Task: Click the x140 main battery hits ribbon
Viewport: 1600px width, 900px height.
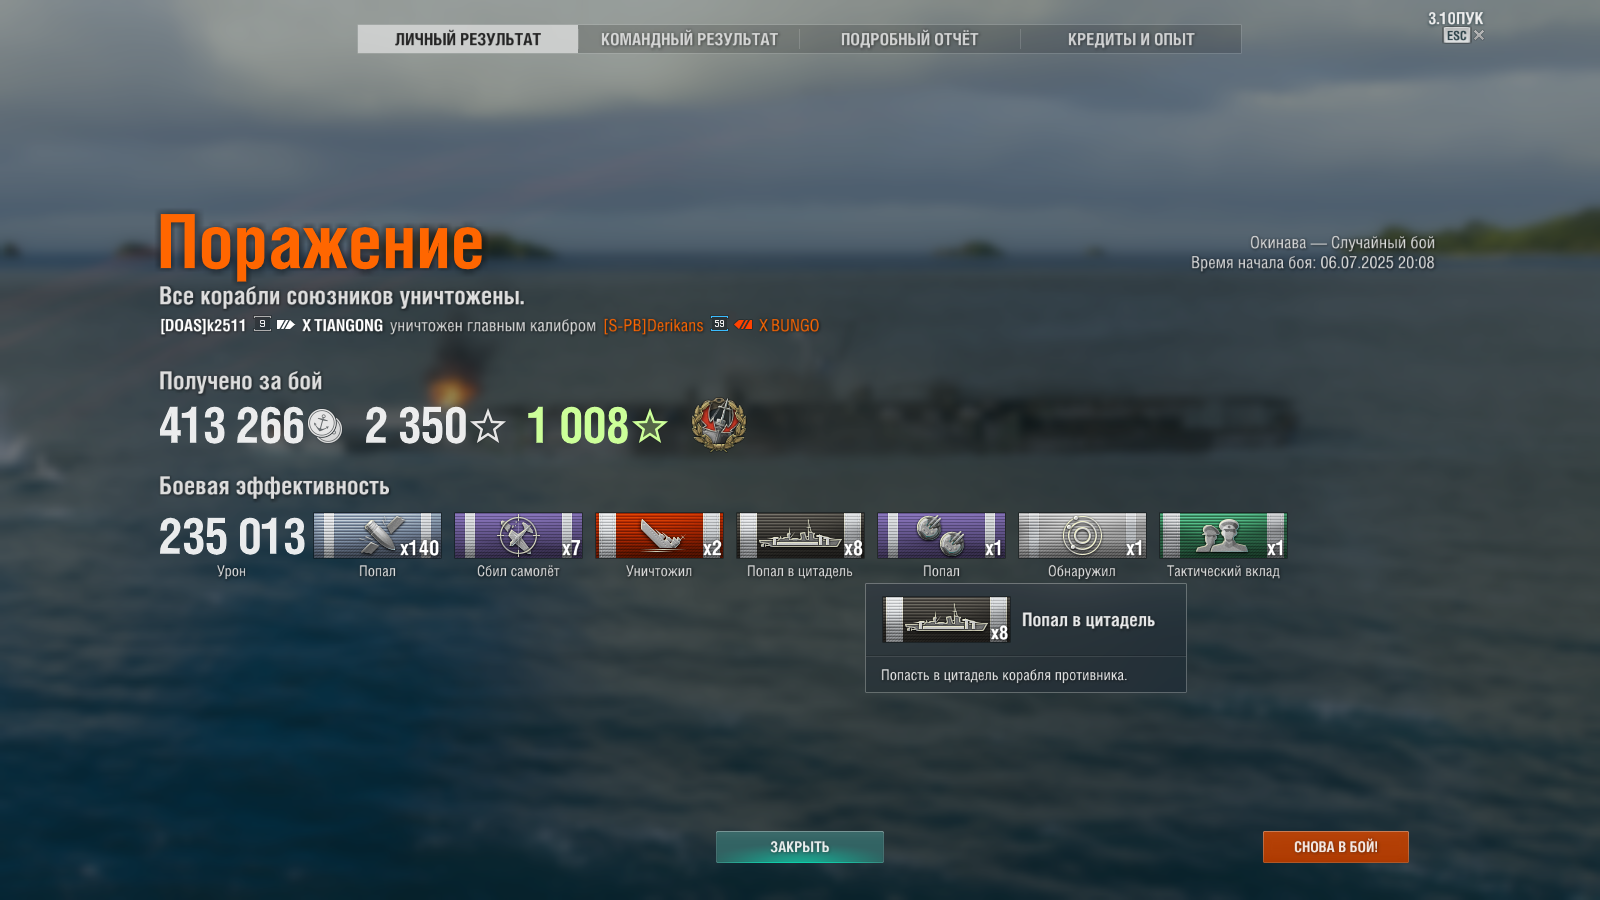Action: tap(377, 536)
